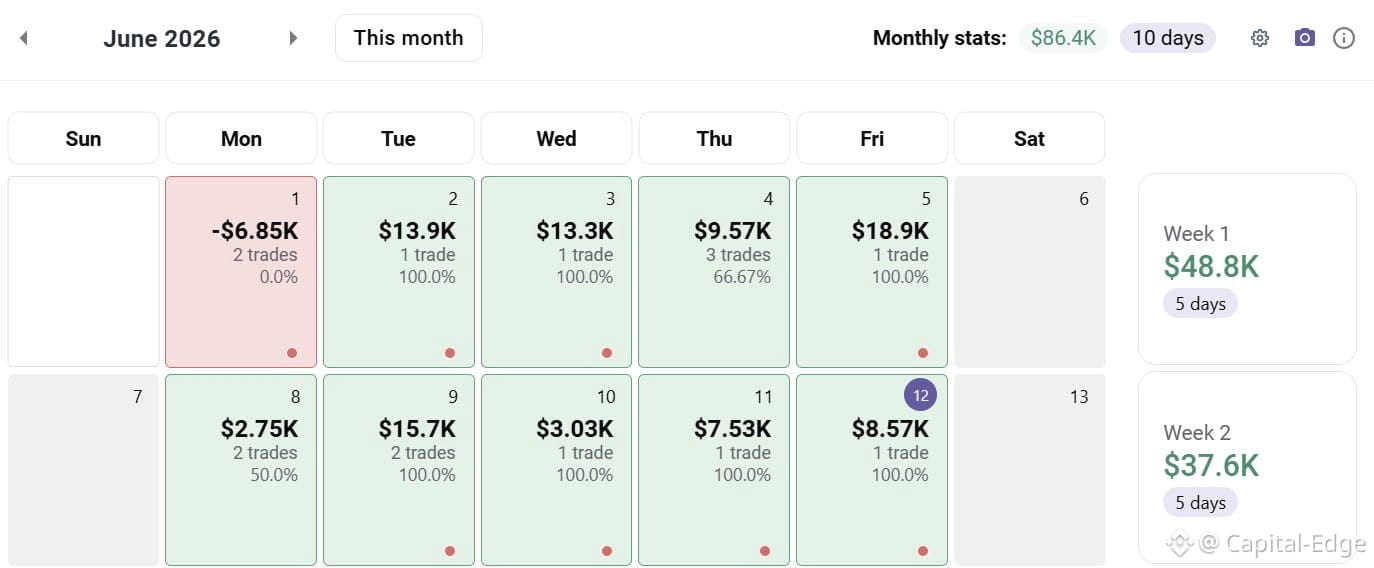Open the Week 2 summary card
The height and width of the screenshot is (568, 1374).
click(1247, 467)
